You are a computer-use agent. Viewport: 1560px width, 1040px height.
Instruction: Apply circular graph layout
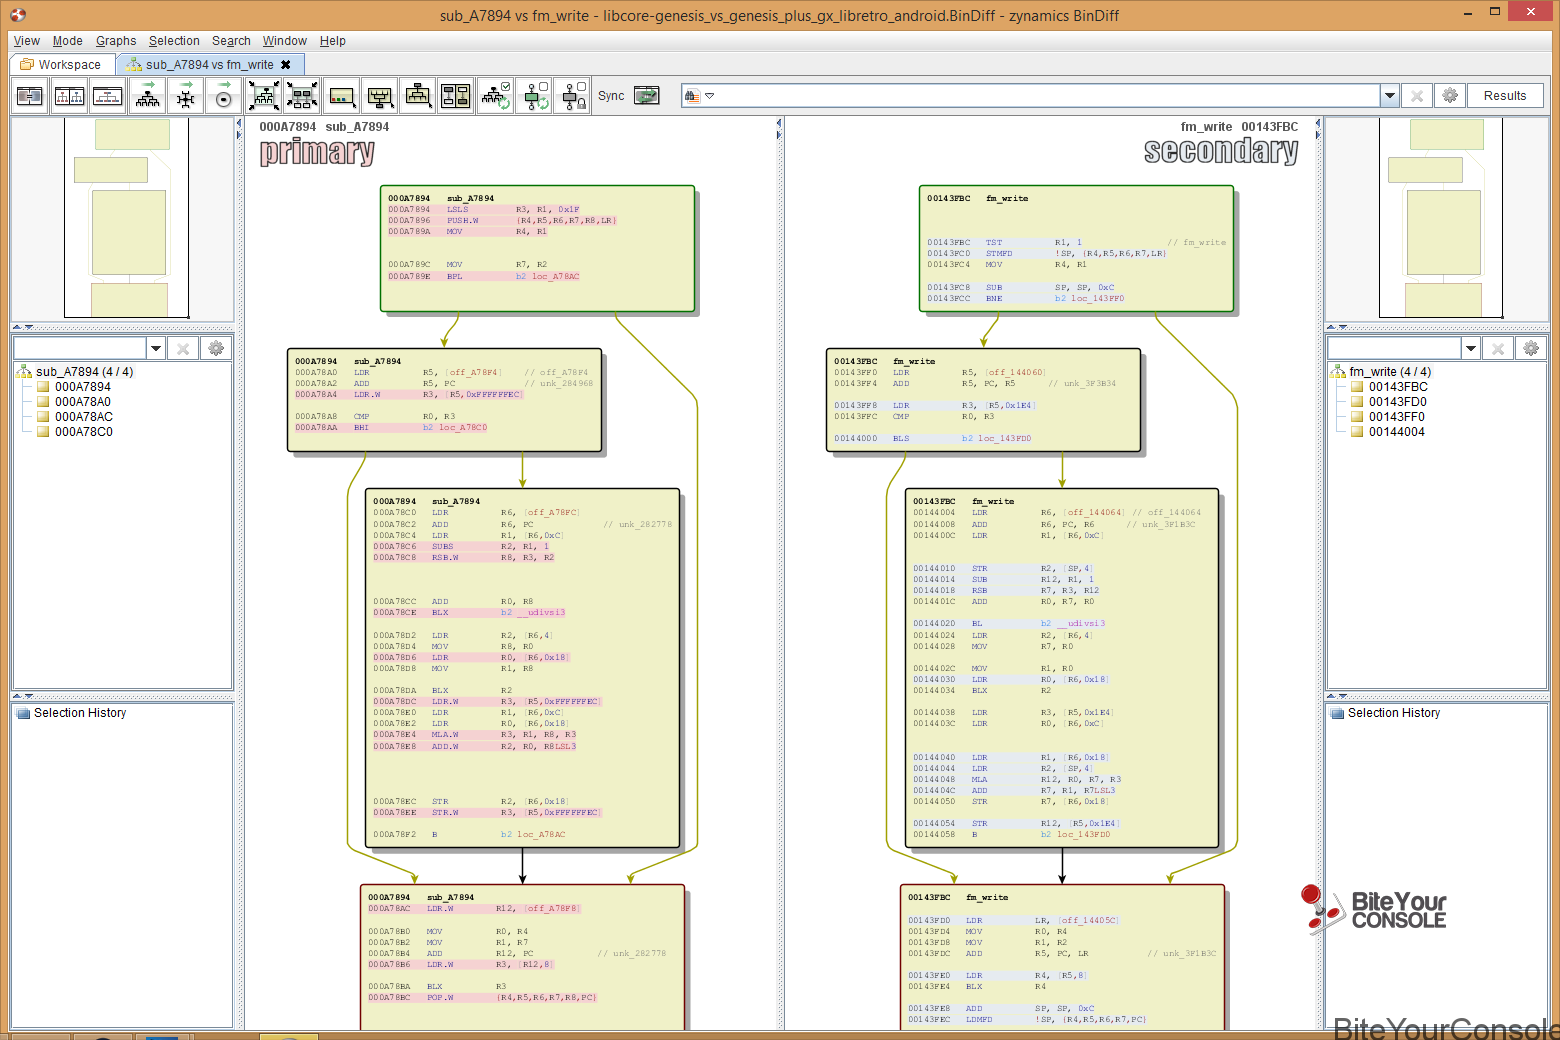(224, 96)
